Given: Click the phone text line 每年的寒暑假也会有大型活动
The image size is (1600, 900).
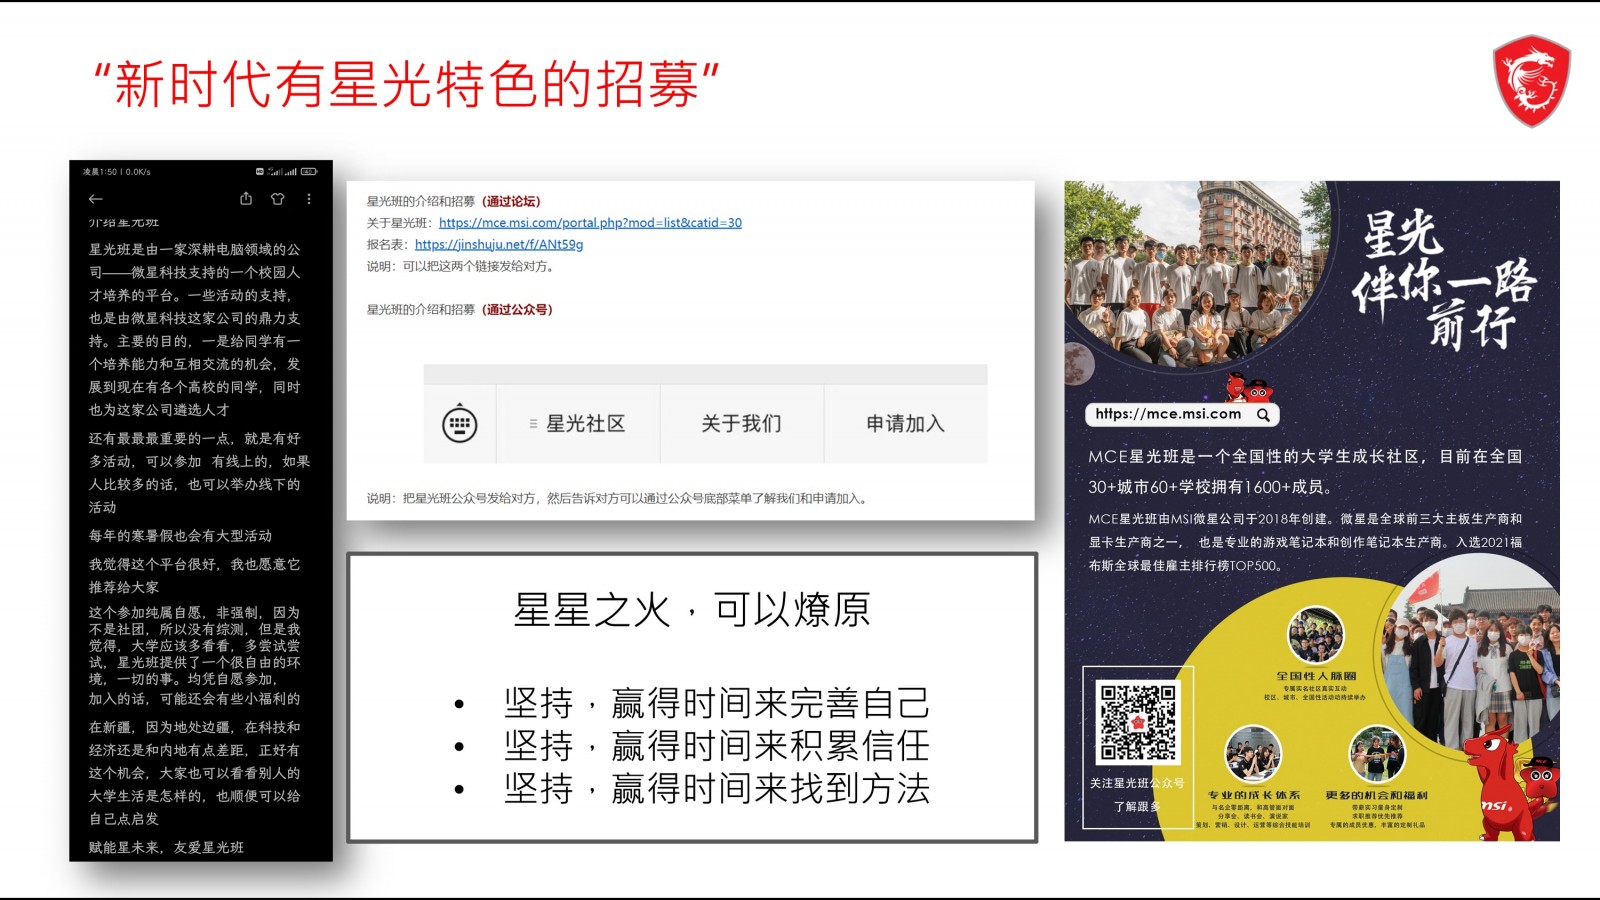Looking at the screenshot, I should (180, 536).
